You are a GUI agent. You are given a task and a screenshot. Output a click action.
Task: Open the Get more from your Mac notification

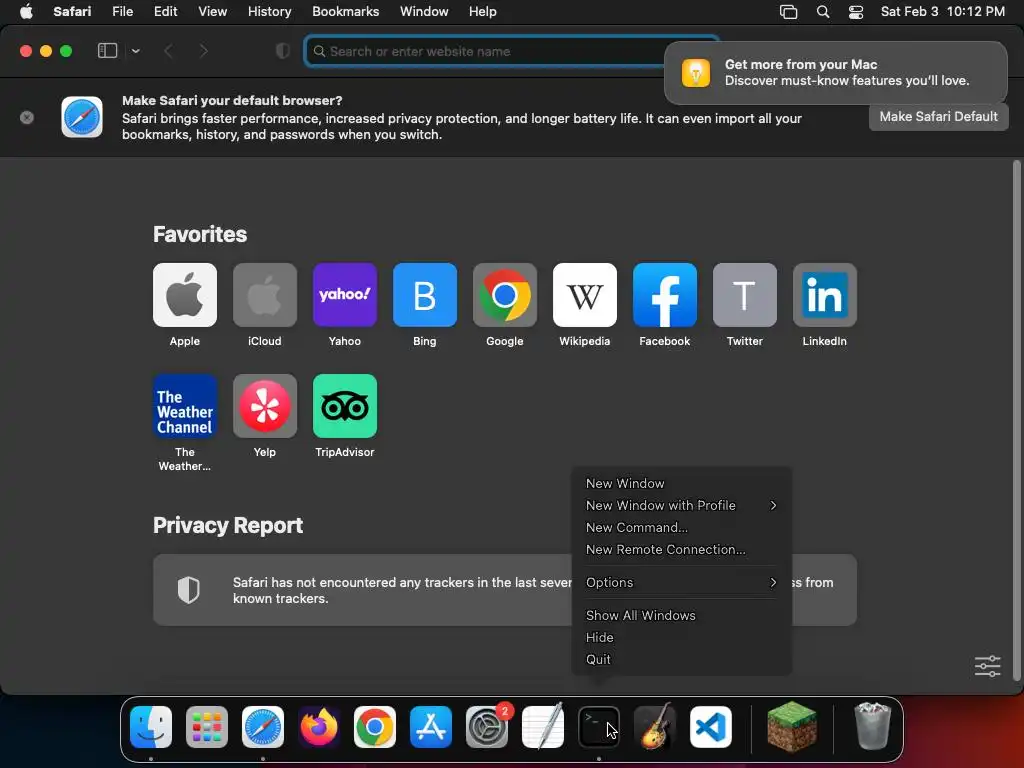point(835,72)
